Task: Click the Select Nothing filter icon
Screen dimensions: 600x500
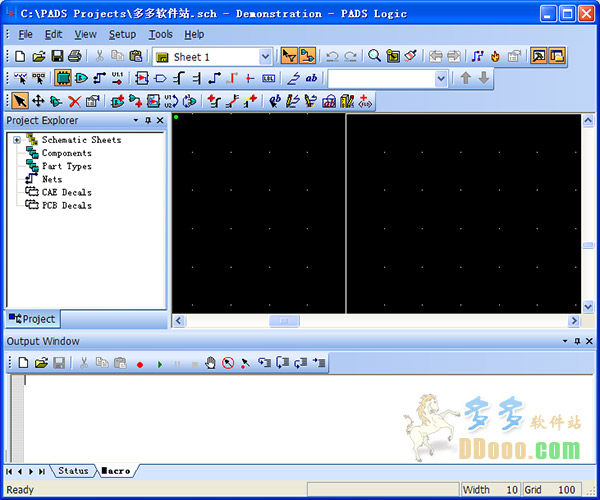Action: (38, 78)
